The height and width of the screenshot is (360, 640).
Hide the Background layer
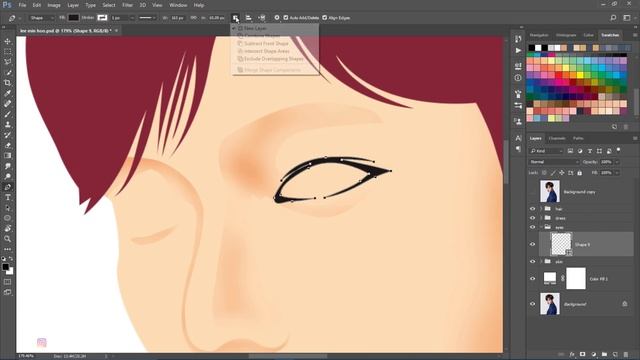pos(532,304)
